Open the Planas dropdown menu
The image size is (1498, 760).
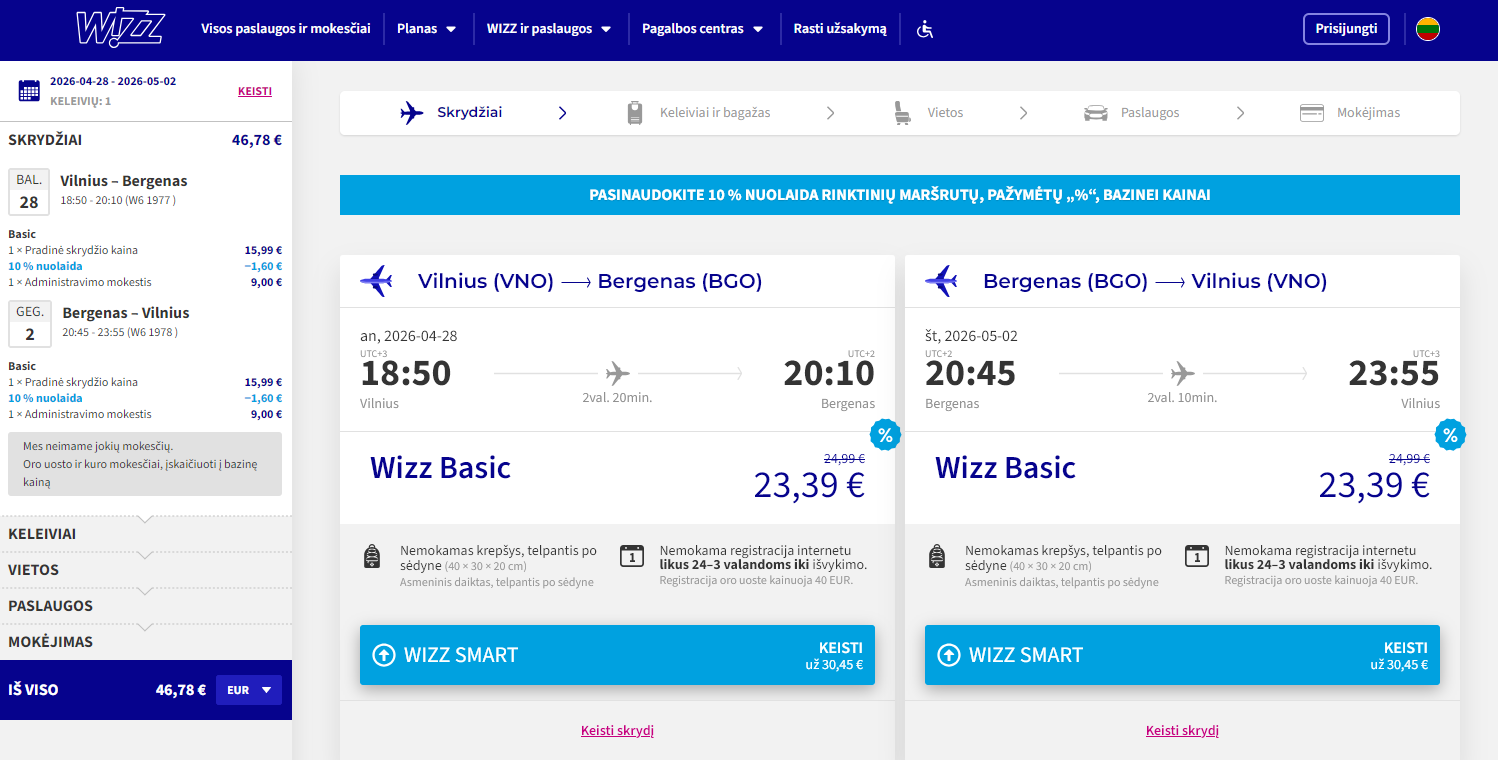427,29
